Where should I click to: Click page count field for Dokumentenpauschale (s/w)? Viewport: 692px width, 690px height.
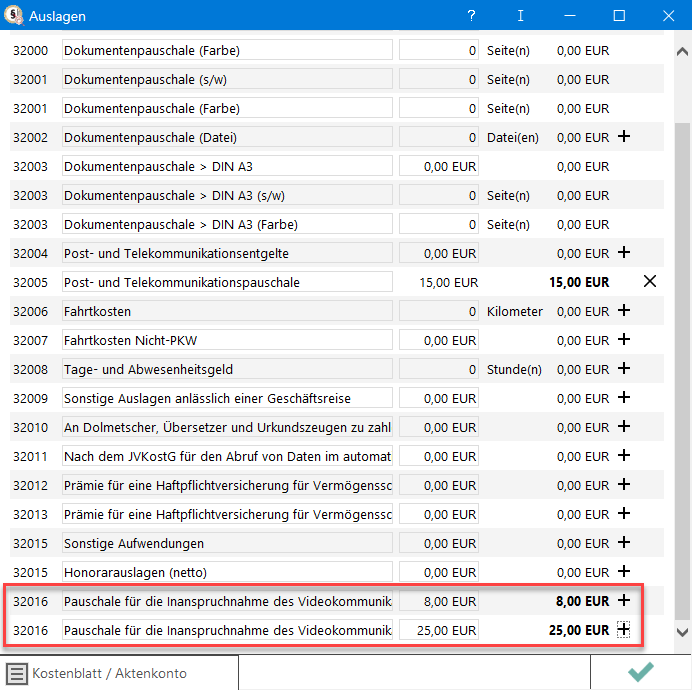439,79
